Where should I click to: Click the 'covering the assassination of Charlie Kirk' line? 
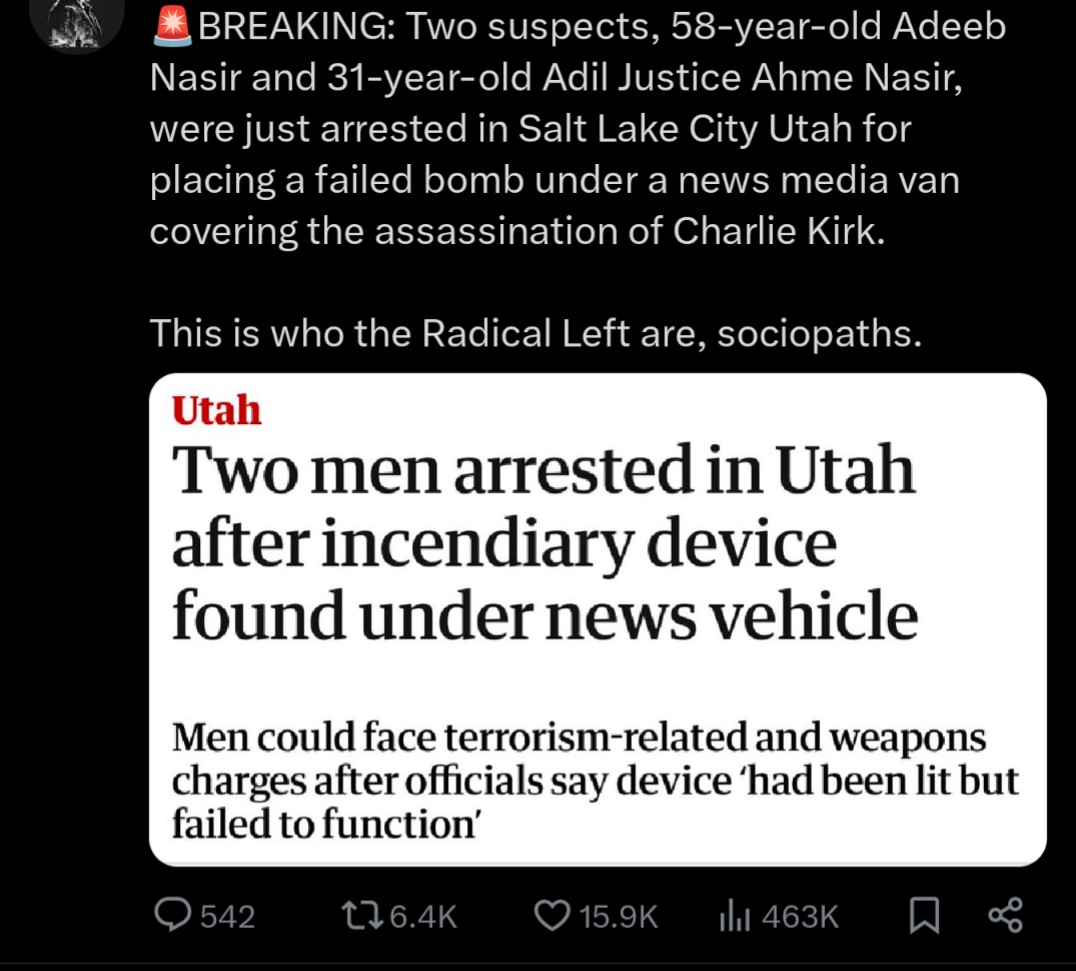(517, 231)
